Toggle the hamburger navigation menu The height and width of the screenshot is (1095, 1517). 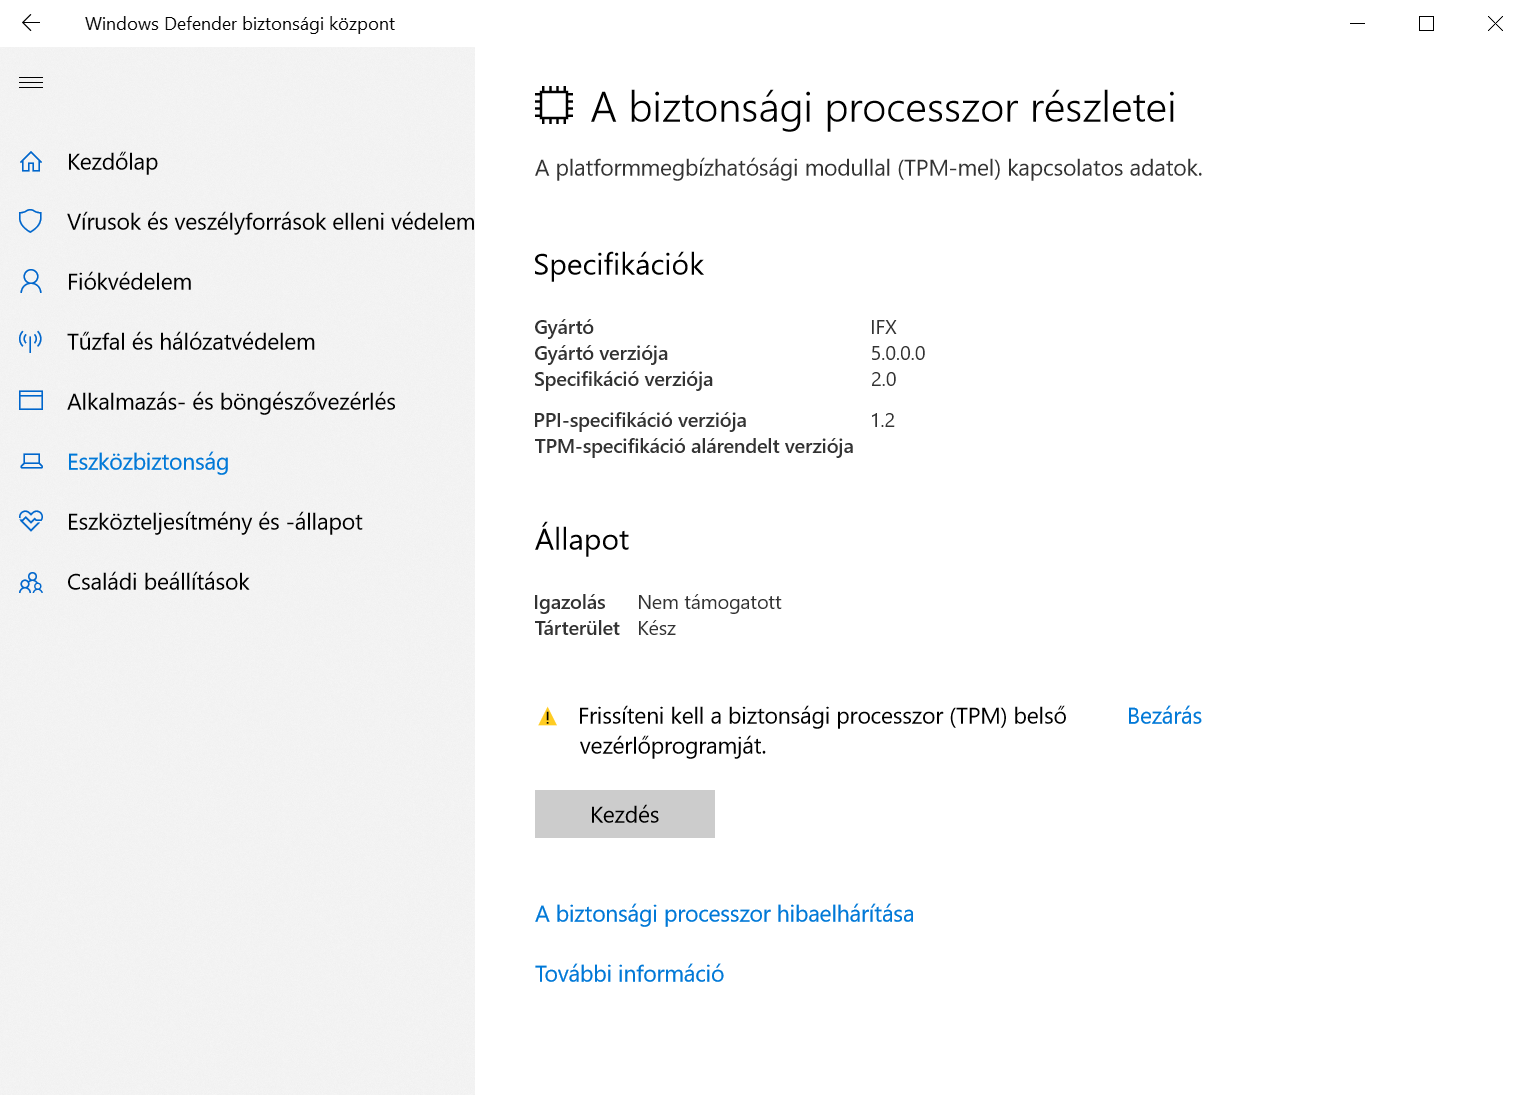click(x=31, y=82)
